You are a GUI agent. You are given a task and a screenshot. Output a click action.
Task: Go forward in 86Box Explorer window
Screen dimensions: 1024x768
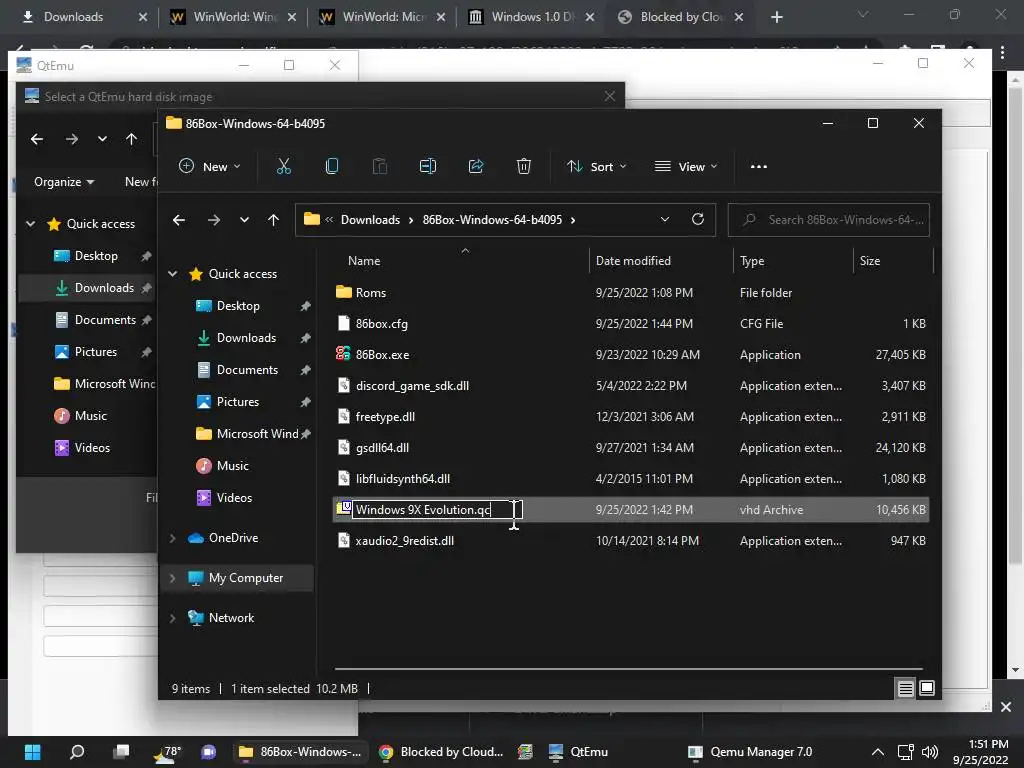click(214, 220)
